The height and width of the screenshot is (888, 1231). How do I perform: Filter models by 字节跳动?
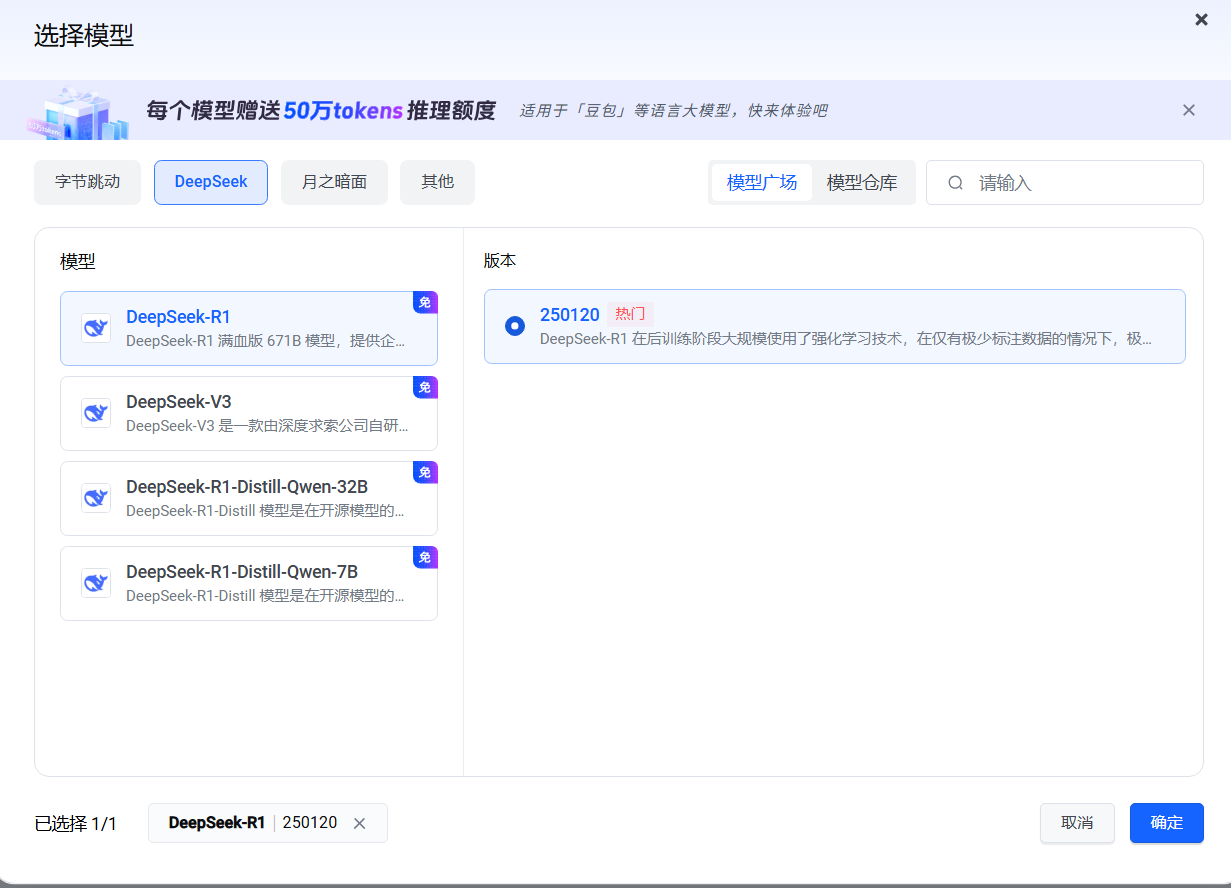pos(87,182)
